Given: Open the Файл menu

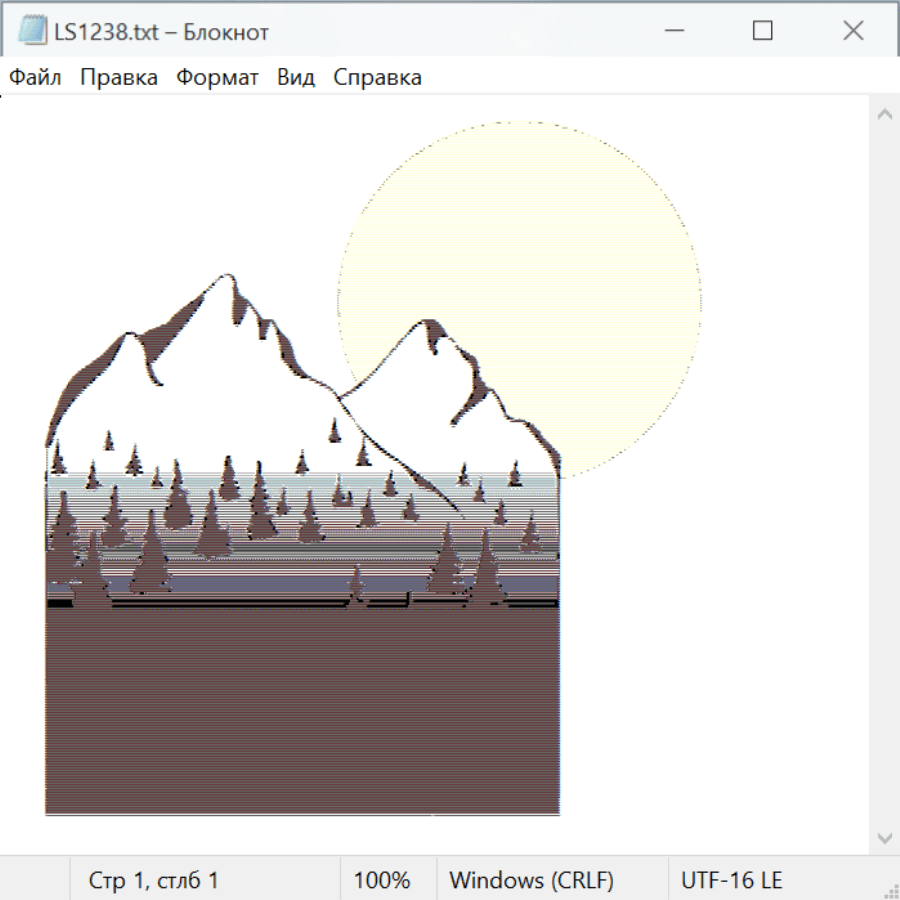Looking at the screenshot, I should (36, 77).
